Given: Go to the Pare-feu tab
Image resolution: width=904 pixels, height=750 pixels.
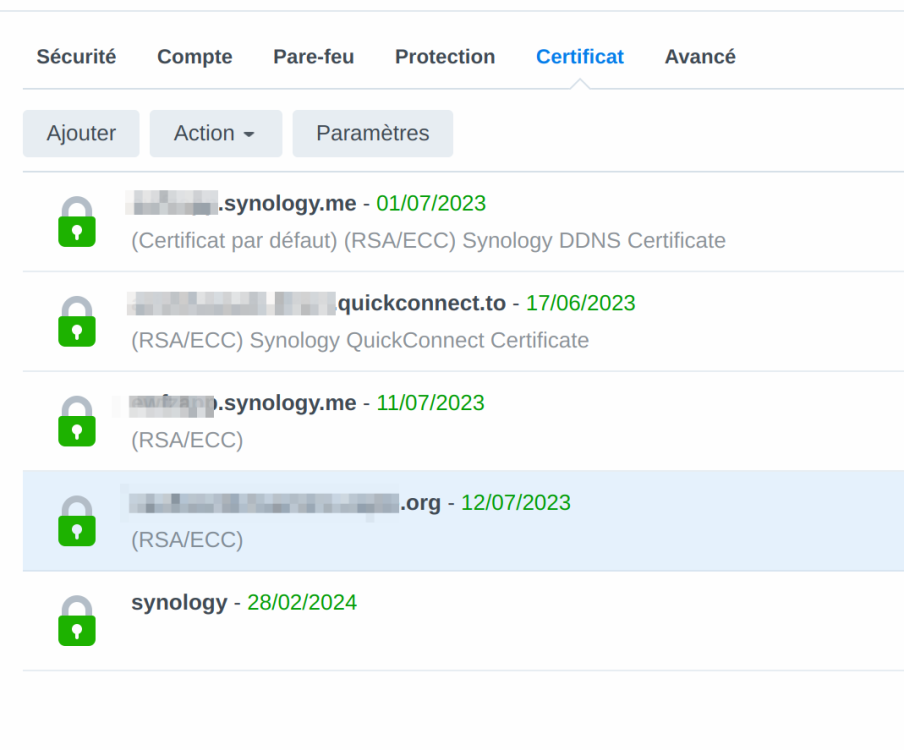Looking at the screenshot, I should [x=314, y=56].
